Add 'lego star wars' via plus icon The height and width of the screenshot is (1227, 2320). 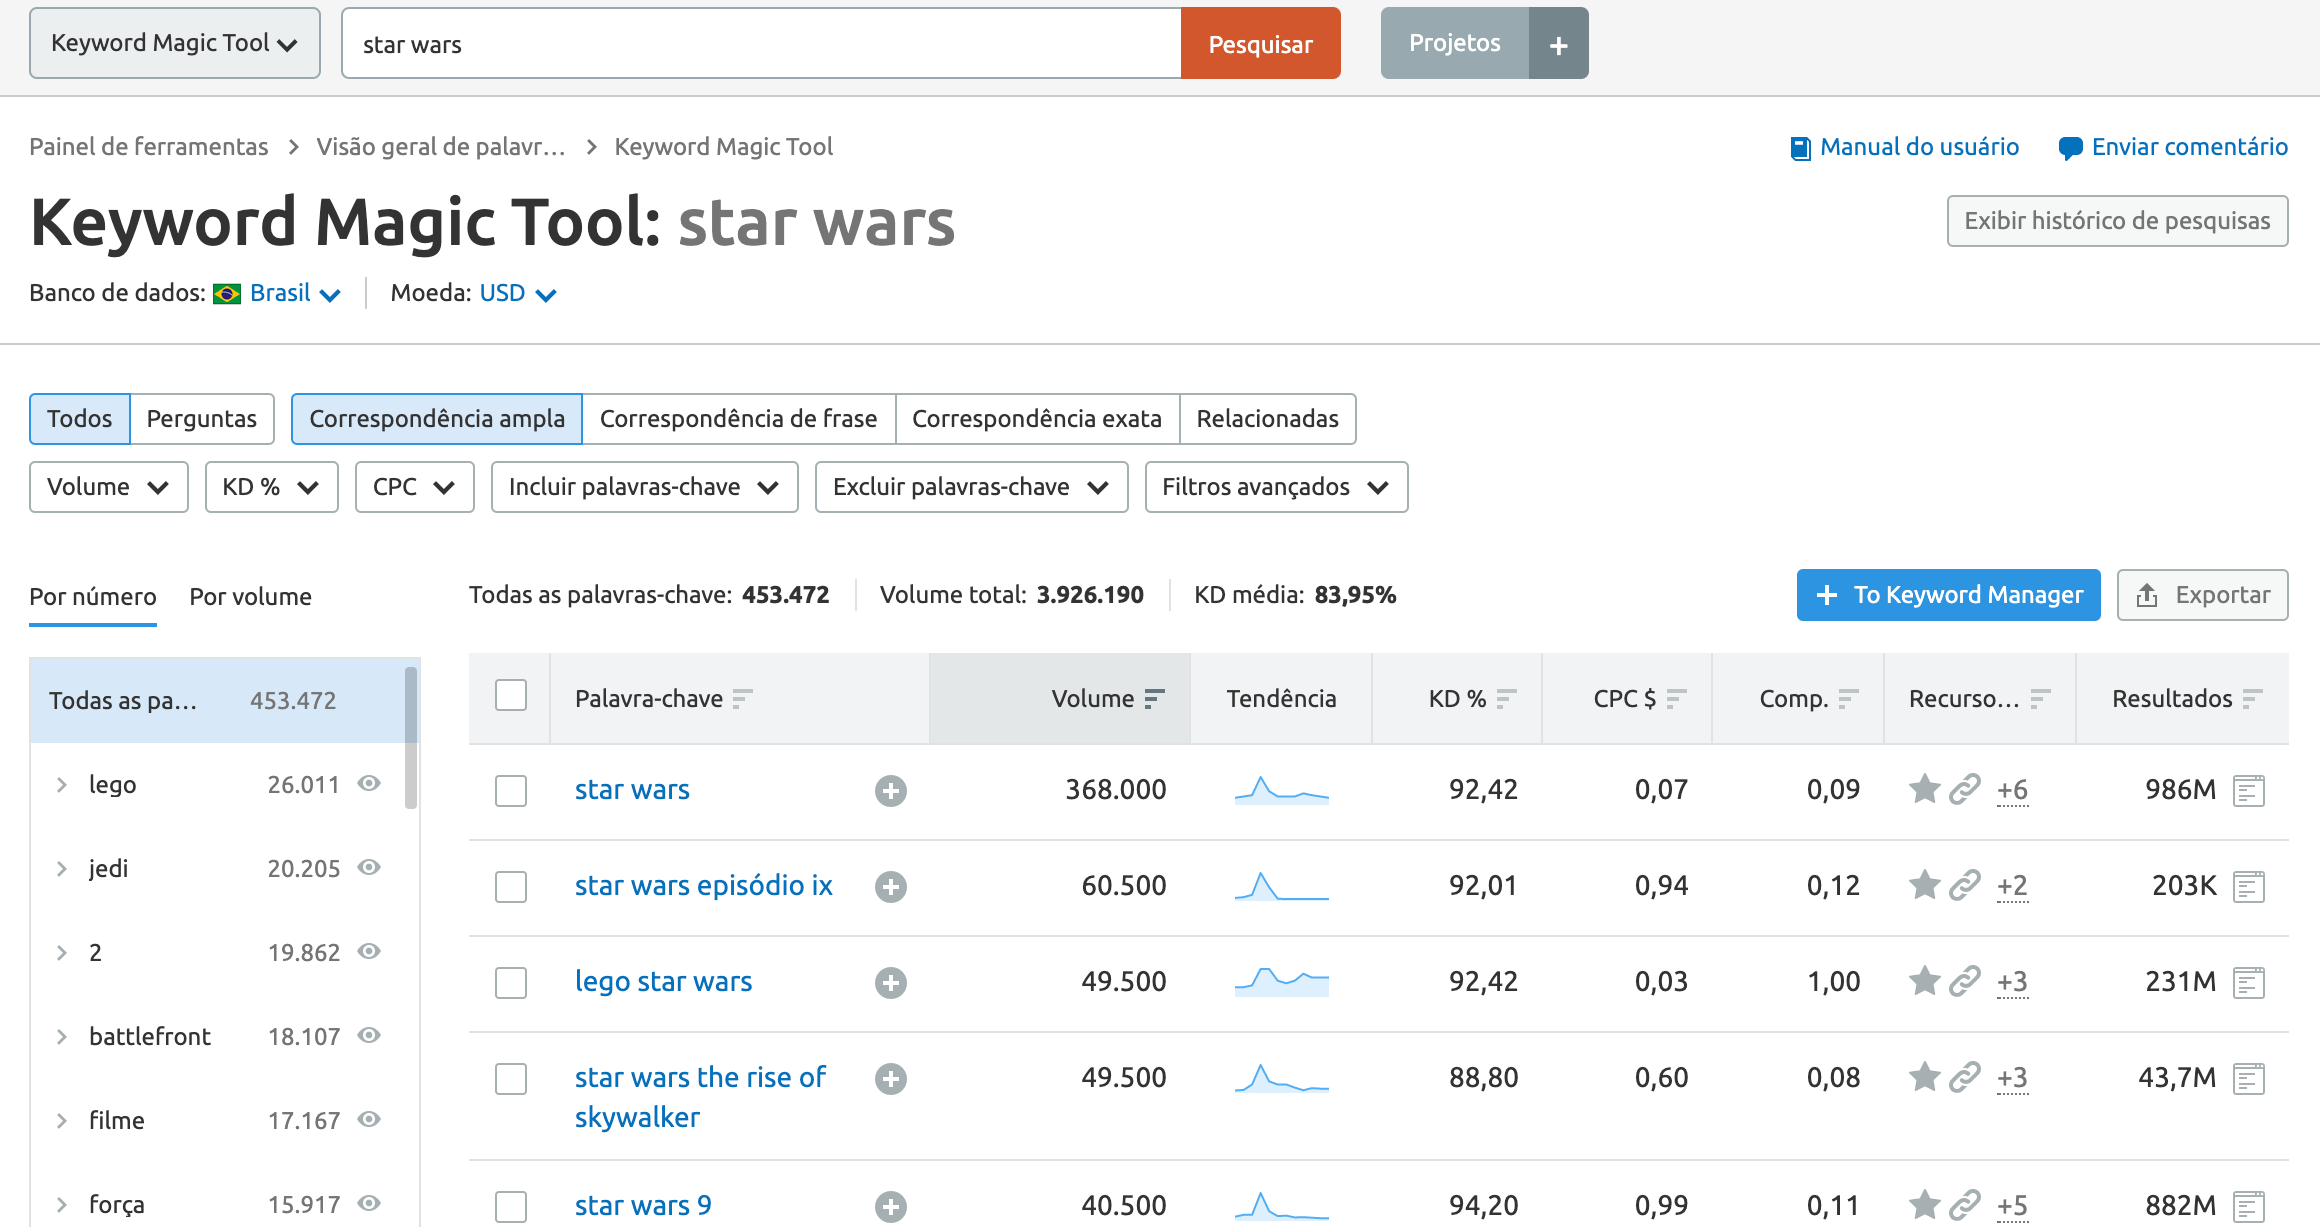[x=890, y=983]
